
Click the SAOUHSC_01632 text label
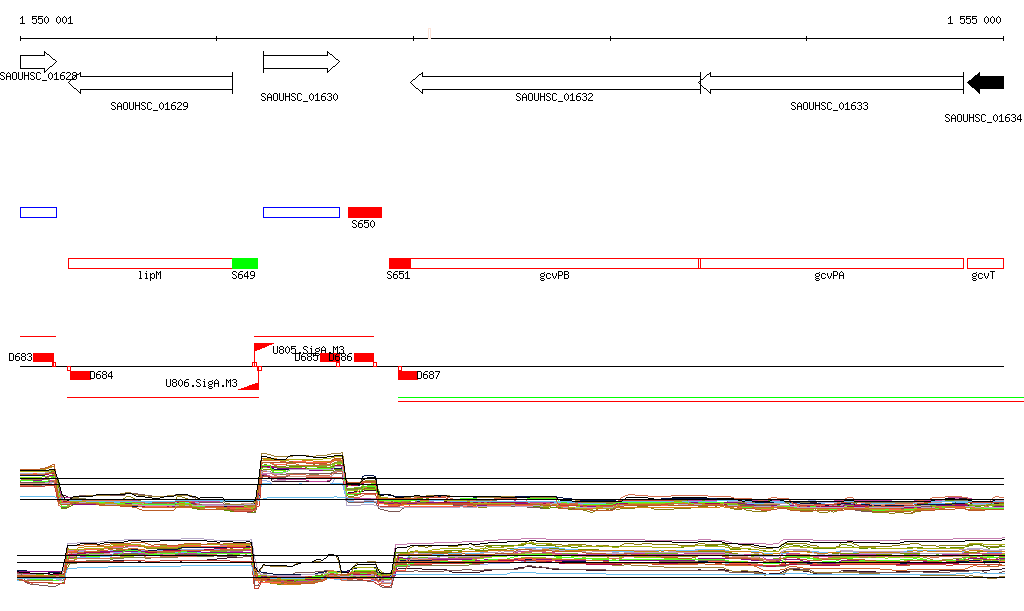pos(554,97)
